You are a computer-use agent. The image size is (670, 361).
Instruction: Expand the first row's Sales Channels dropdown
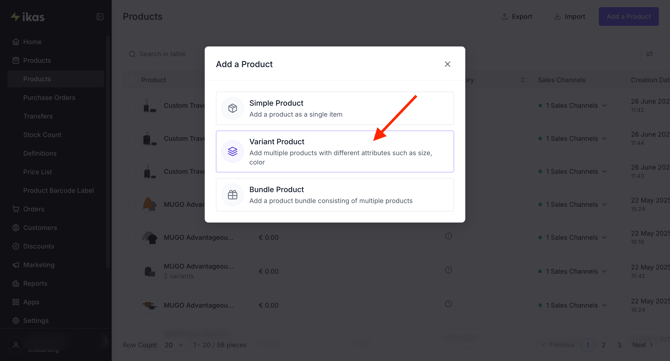(x=605, y=106)
